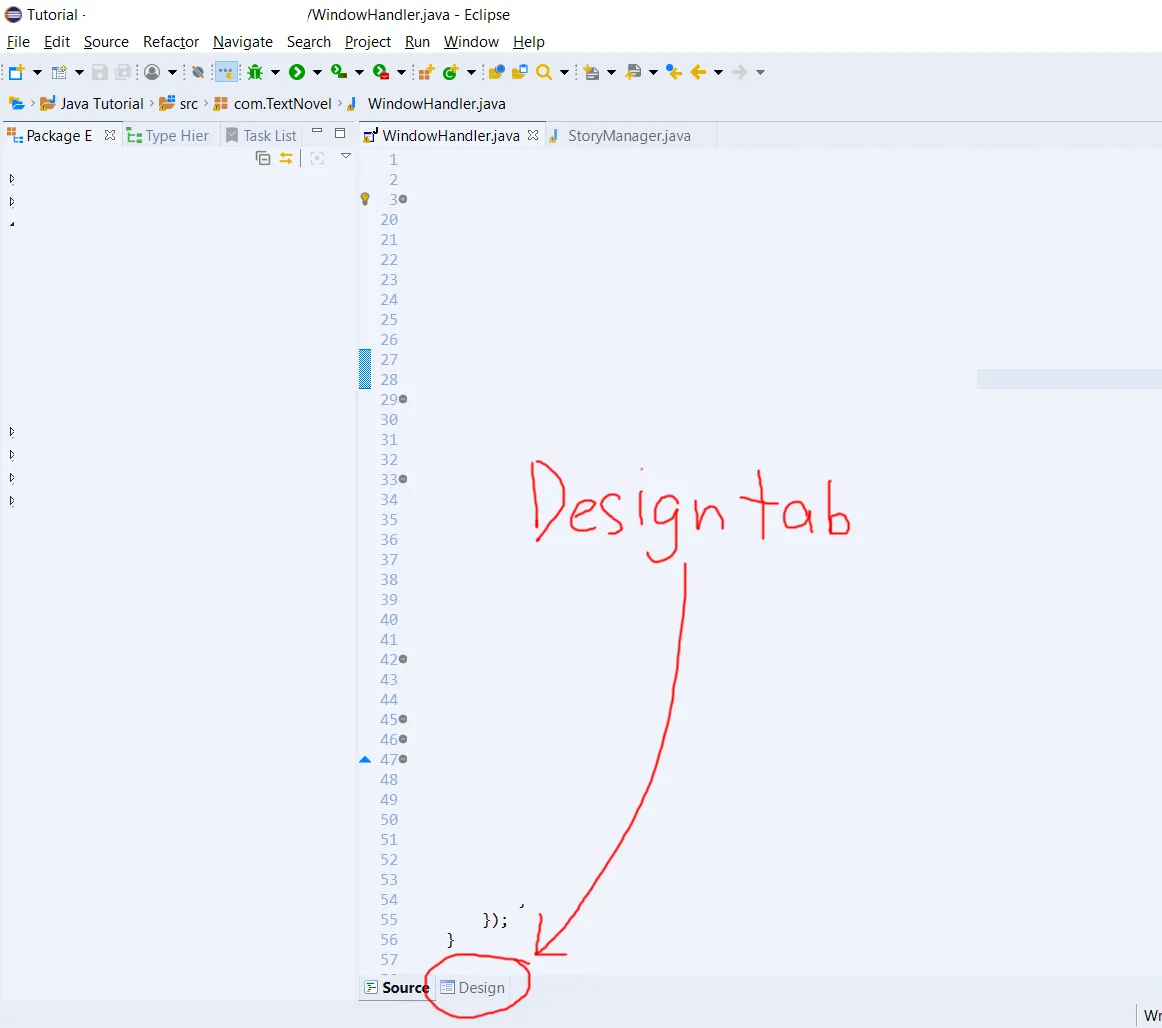Click the New file wizard icon
This screenshot has height=1028, width=1162.
click(x=16, y=72)
